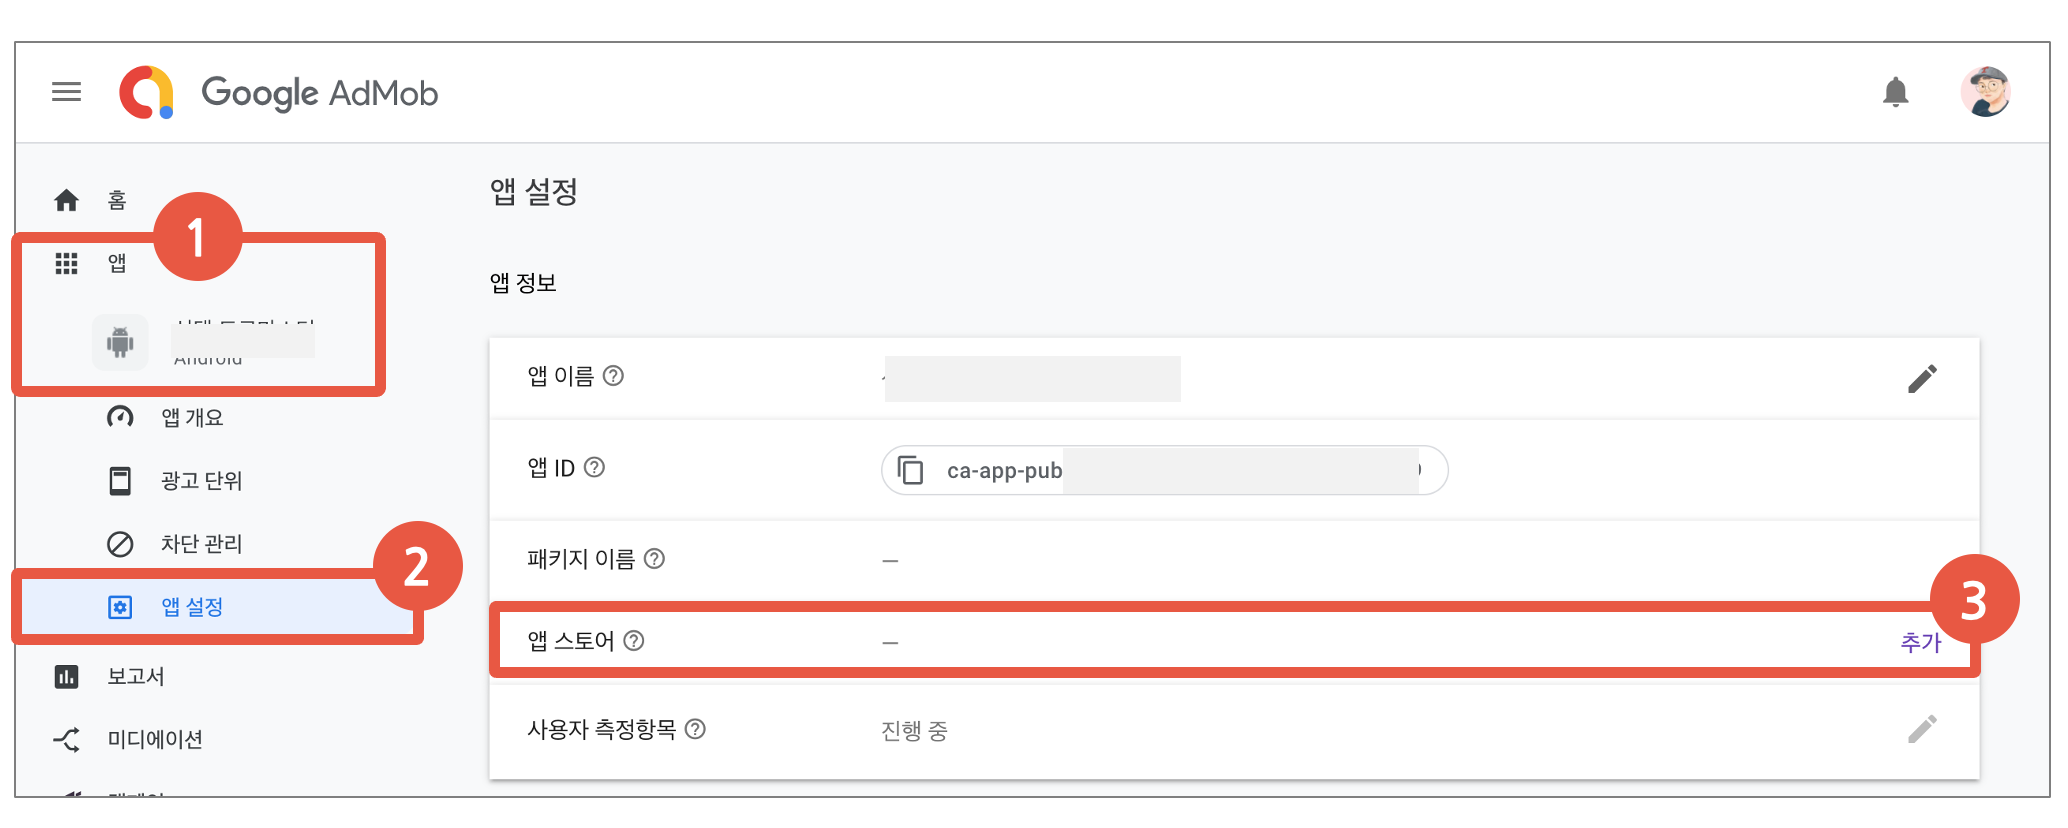Edit the app name with pencil icon
Viewport: 2068px width, 828px height.
1922,379
